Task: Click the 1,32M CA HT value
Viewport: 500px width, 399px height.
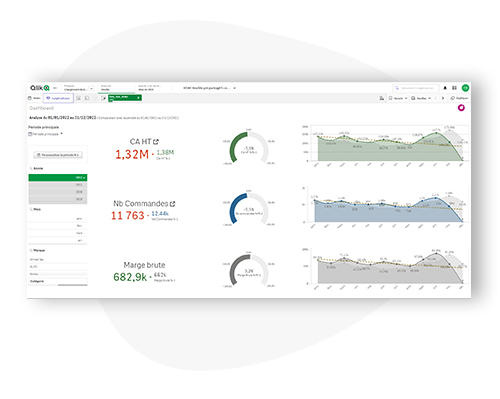Action: [132, 154]
